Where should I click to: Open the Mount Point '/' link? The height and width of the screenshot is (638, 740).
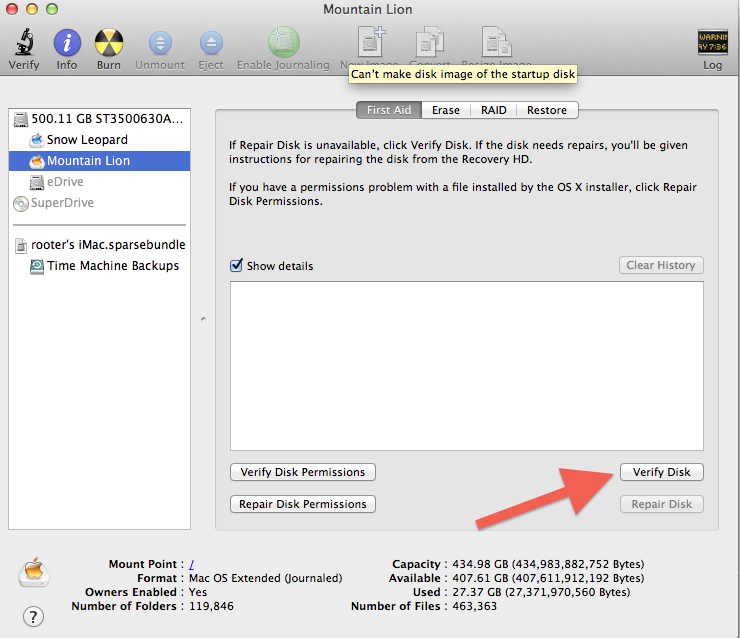192,564
